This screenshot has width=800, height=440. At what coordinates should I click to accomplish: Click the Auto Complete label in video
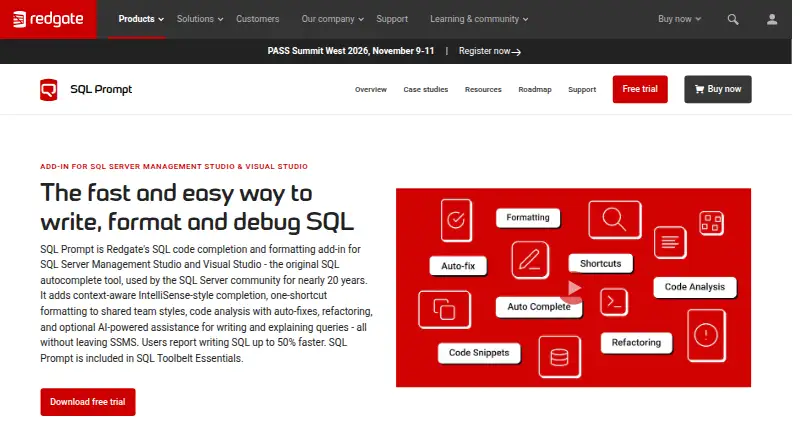pos(539,307)
